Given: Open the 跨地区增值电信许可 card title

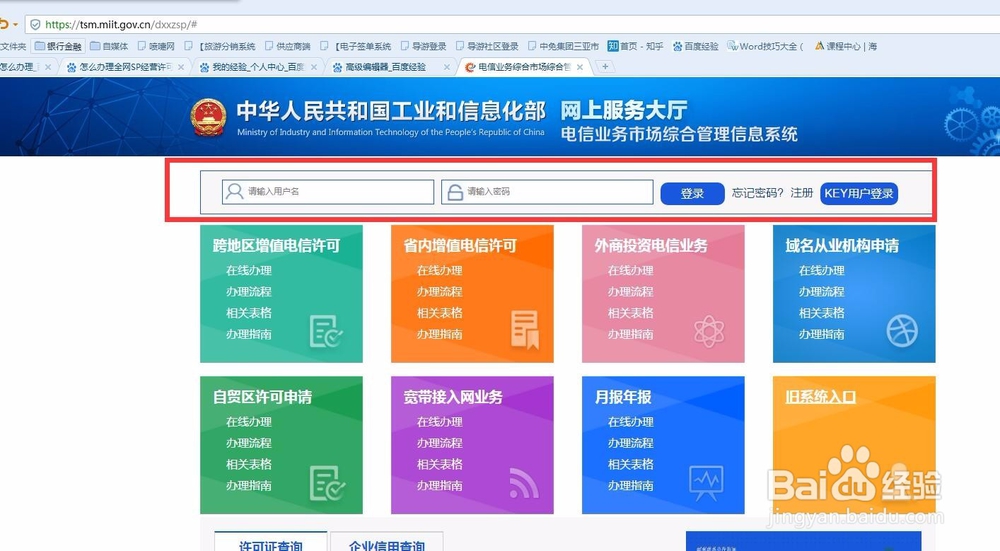Looking at the screenshot, I should tap(276, 246).
